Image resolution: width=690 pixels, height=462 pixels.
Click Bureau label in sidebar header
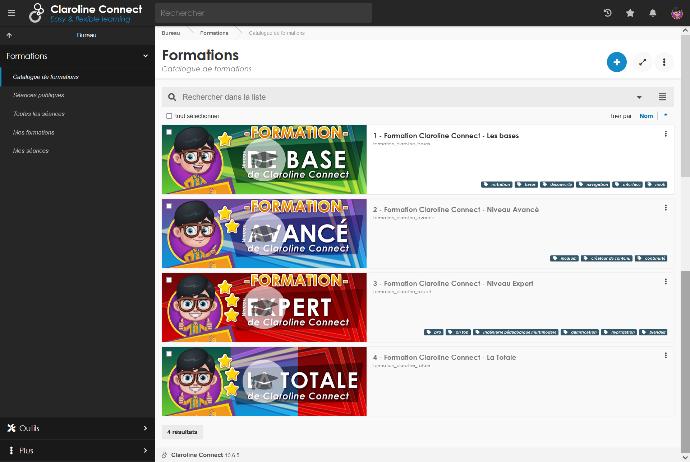86,35
